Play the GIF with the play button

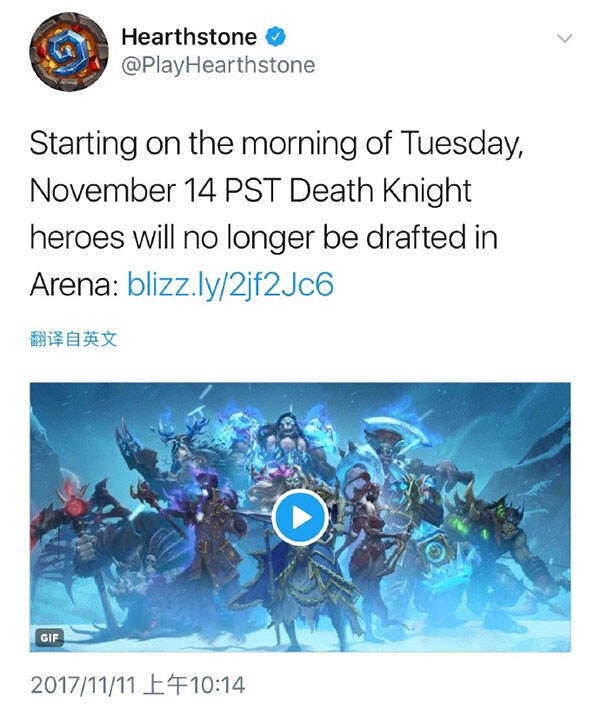[300, 517]
